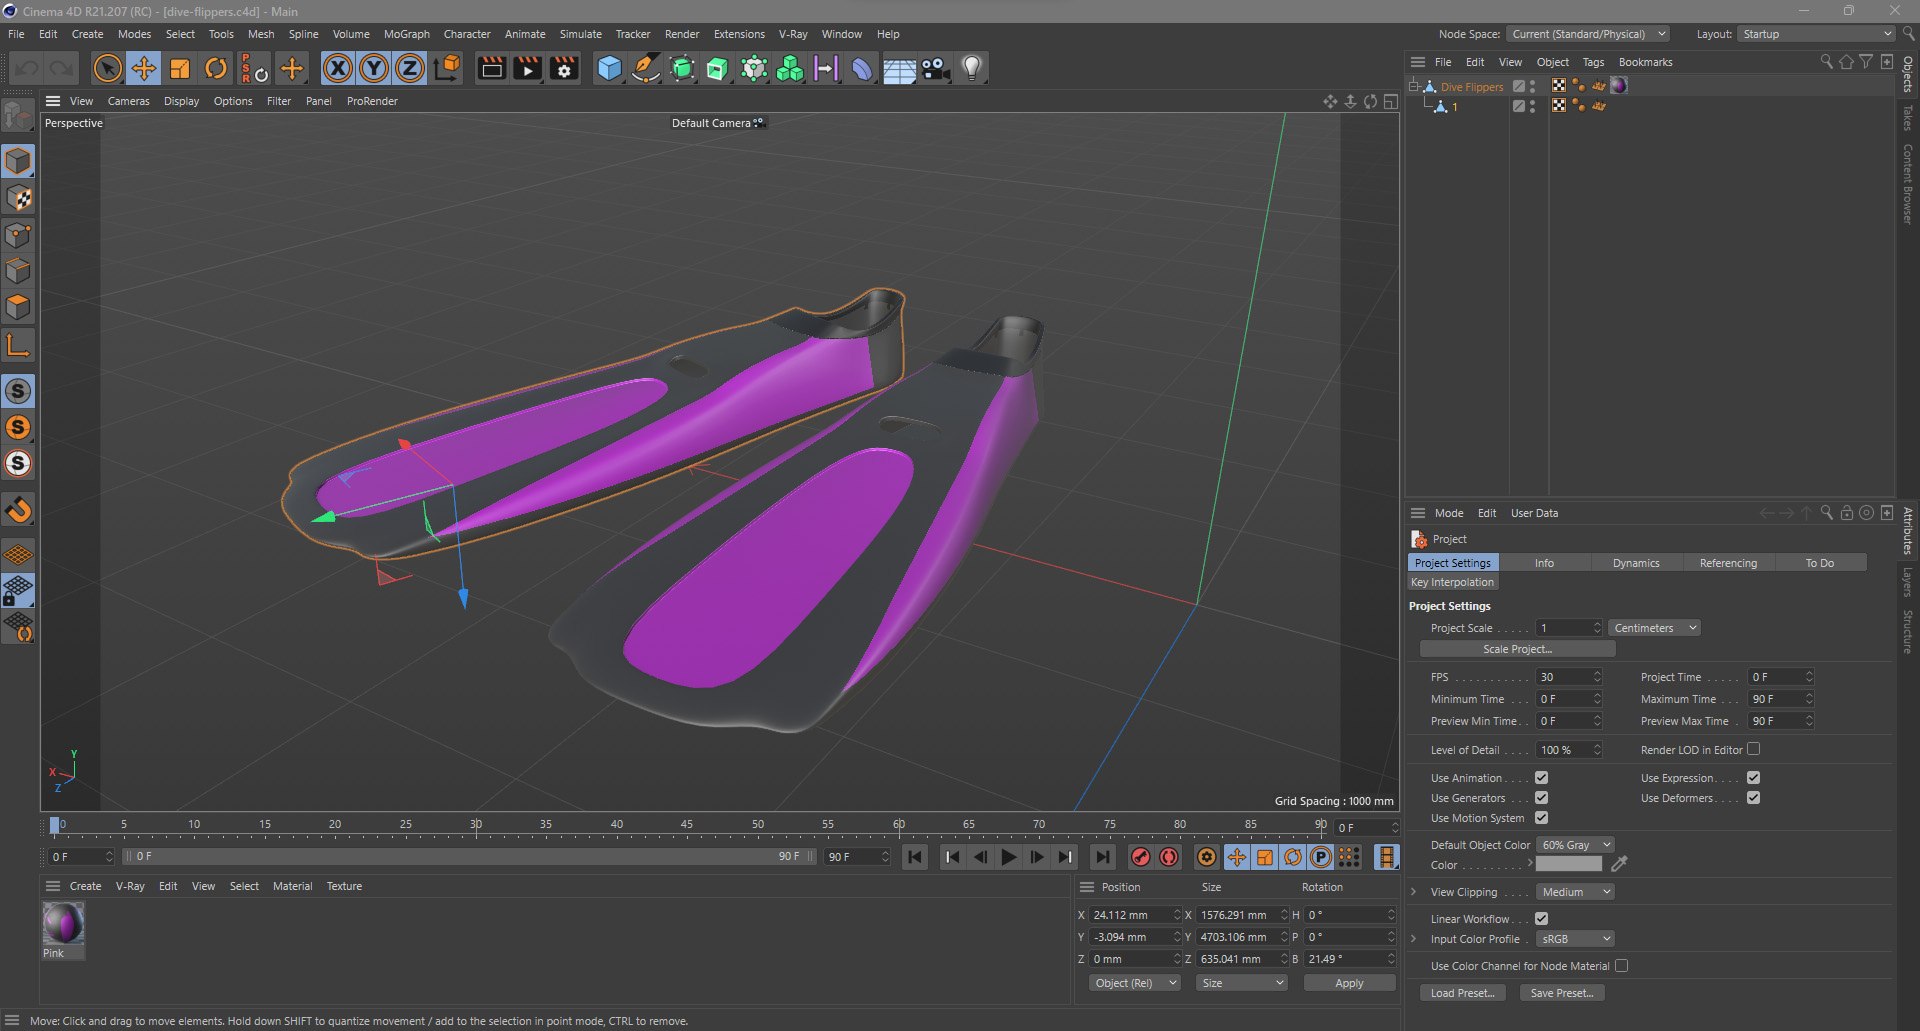Click Apply in coordinates panel
The width and height of the screenshot is (1920, 1031).
(1349, 983)
